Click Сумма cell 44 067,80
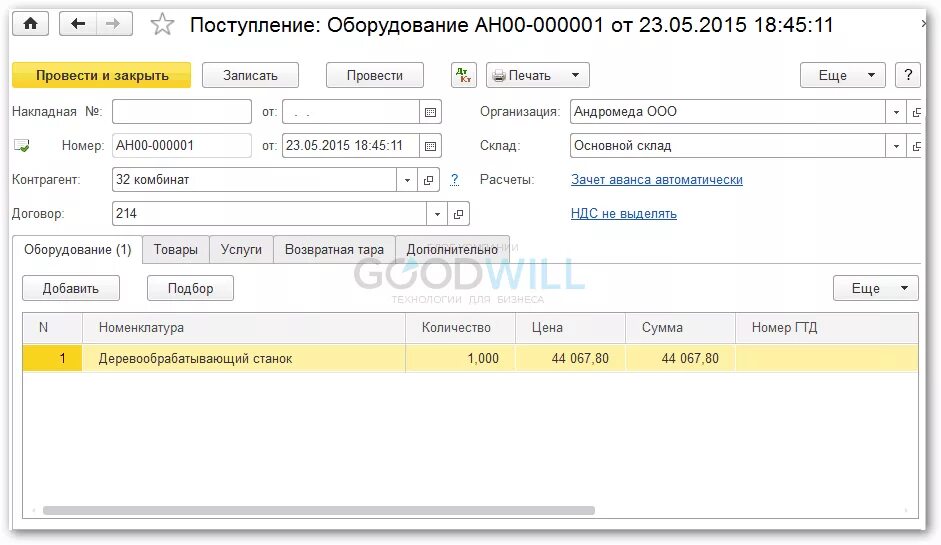 click(x=680, y=358)
